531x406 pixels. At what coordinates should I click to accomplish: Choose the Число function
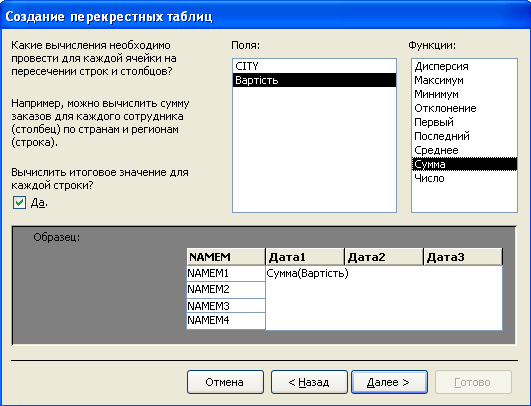click(x=464, y=178)
